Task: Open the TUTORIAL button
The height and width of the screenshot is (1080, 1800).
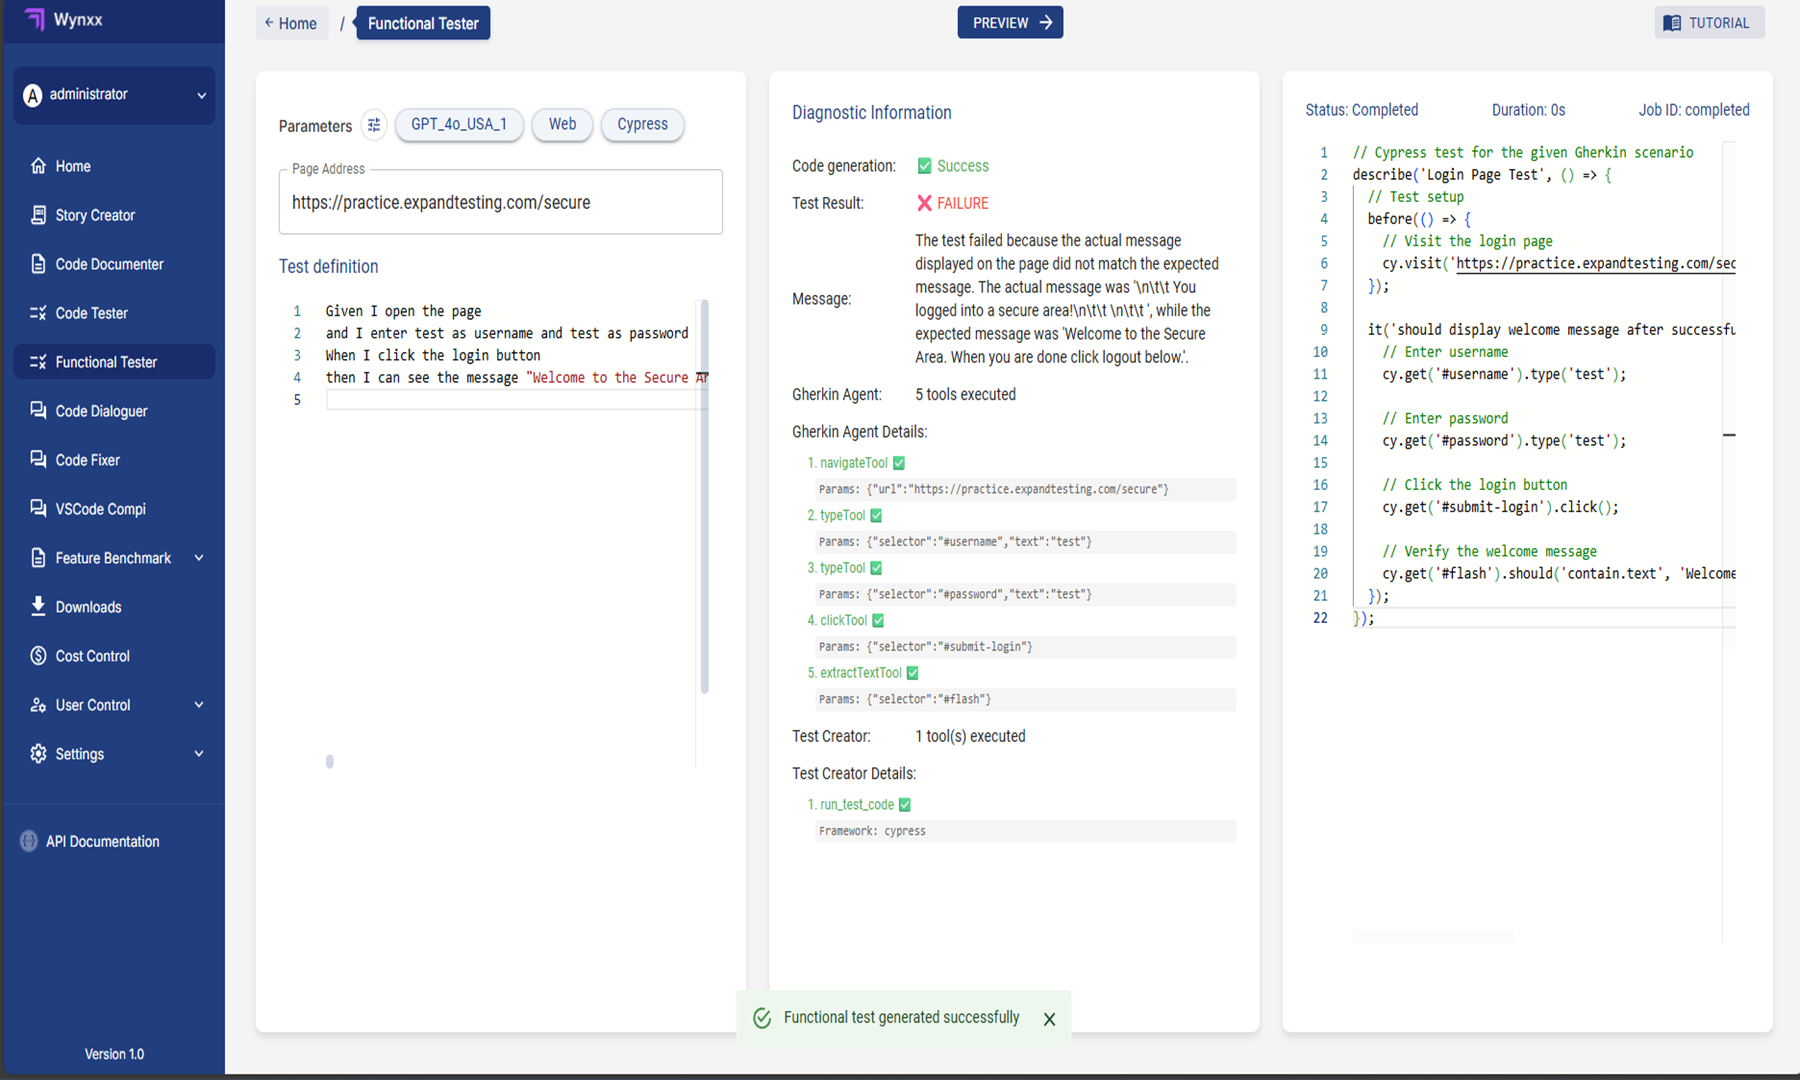Action: pos(1708,23)
